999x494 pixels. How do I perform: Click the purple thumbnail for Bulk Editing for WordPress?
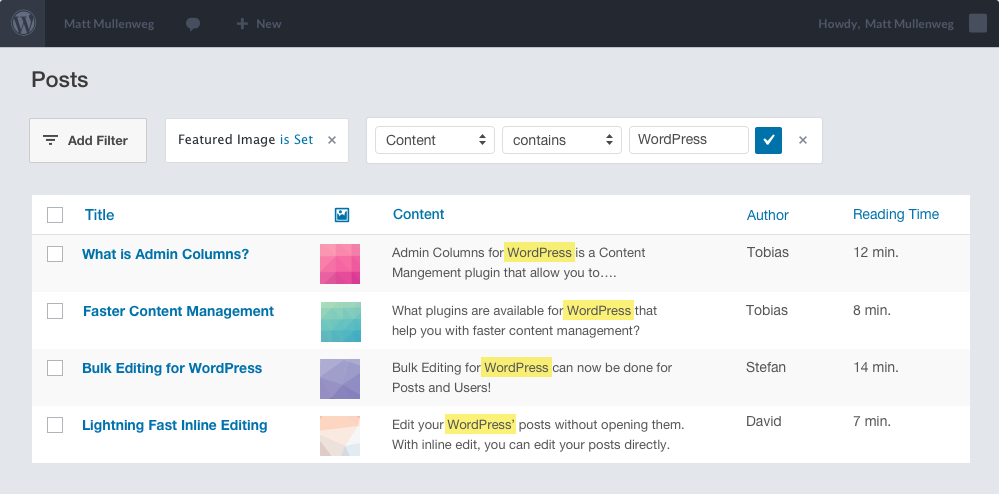340,379
